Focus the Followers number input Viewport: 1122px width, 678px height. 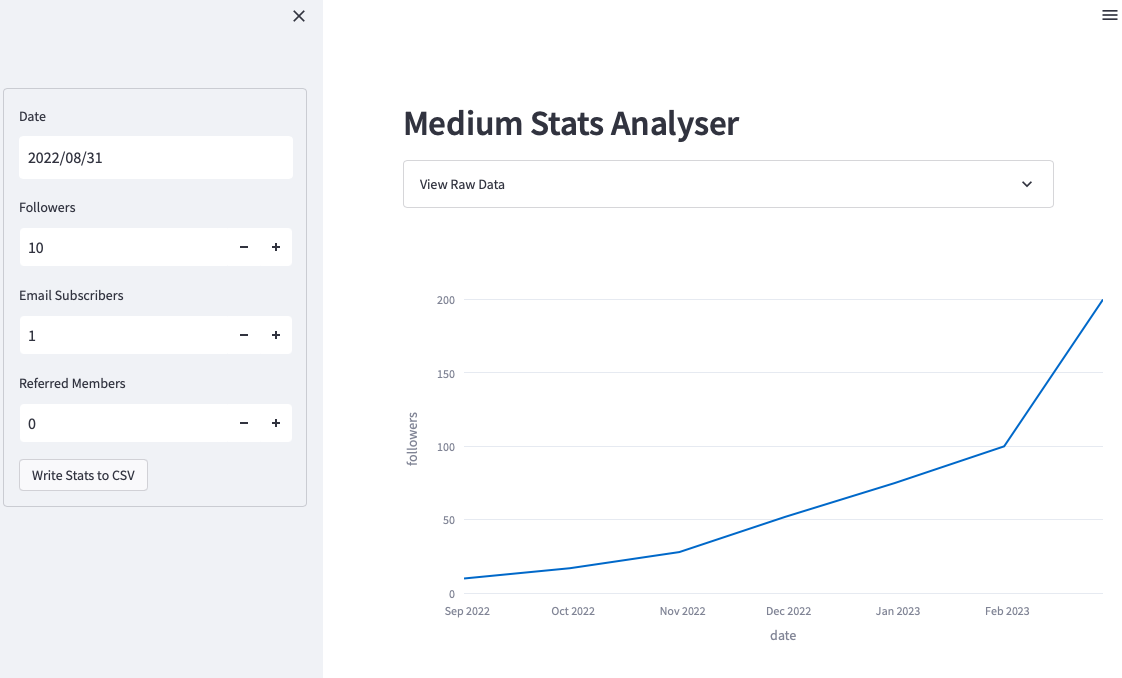click(x=120, y=247)
